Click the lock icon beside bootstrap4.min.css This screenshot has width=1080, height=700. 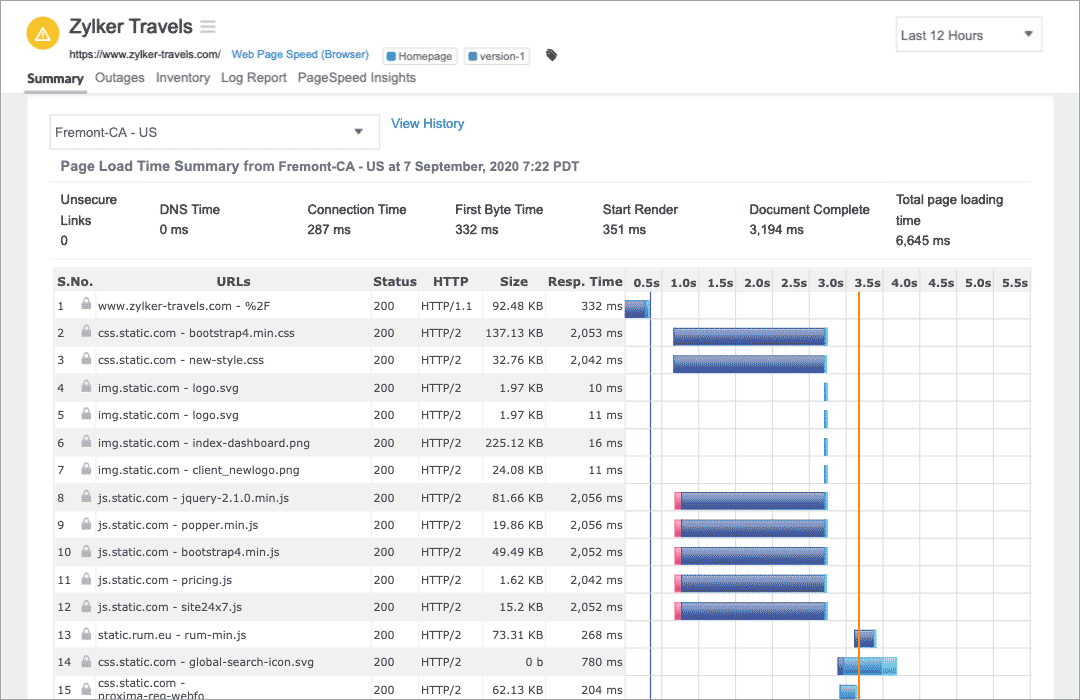[x=84, y=333]
